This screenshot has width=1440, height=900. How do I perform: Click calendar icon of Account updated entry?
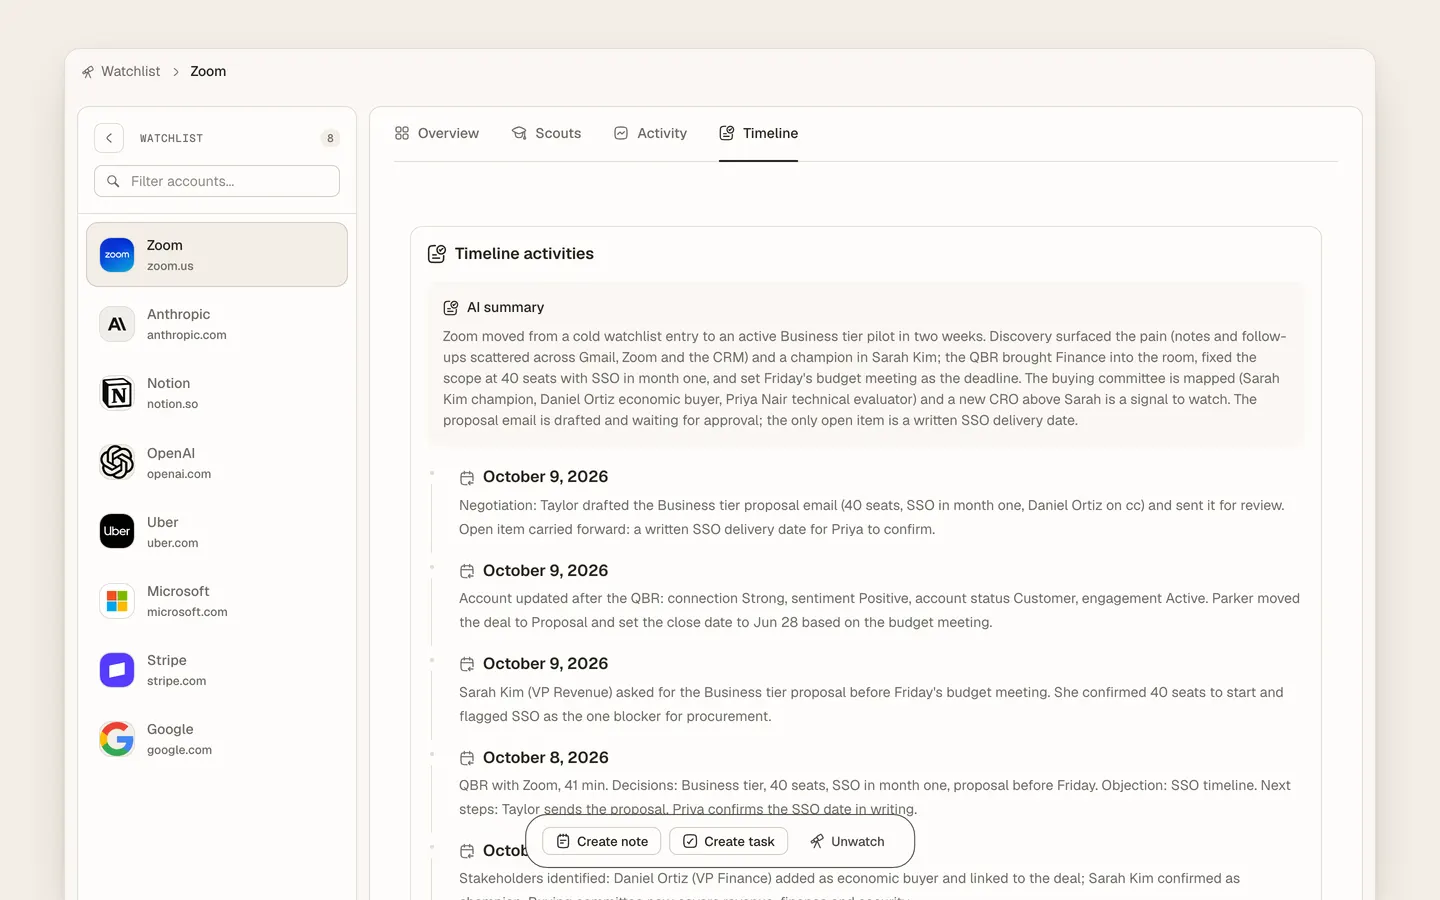[x=467, y=571]
